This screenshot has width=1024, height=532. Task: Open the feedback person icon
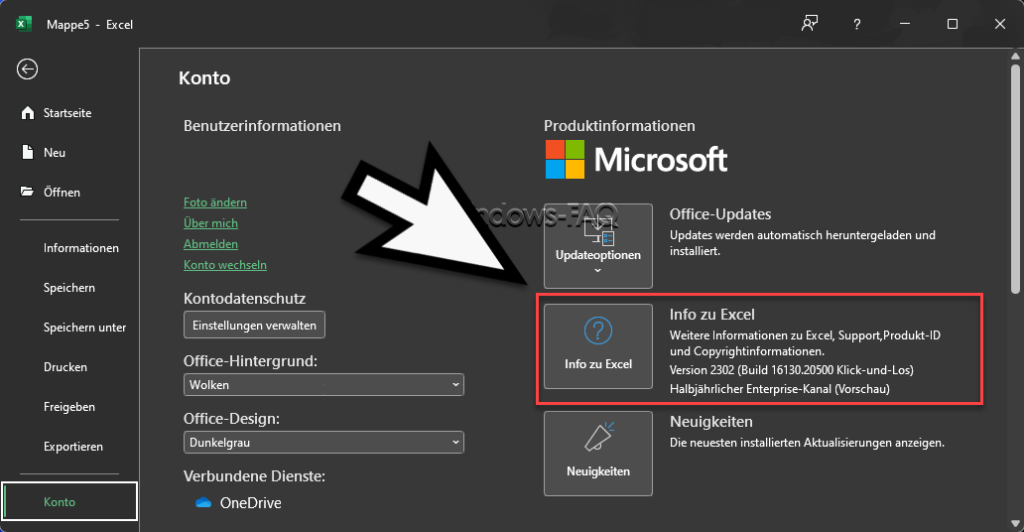point(810,24)
